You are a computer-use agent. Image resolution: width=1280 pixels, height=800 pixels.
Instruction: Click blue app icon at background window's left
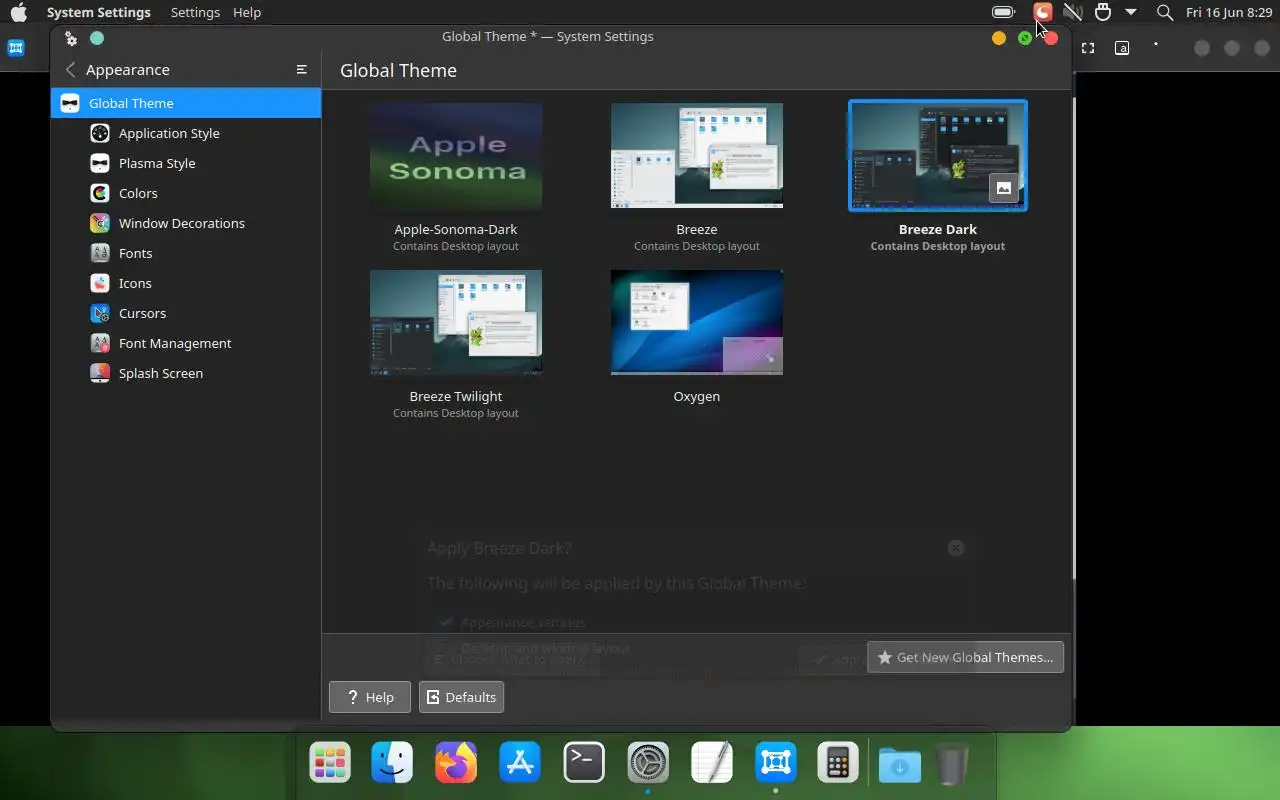16,48
